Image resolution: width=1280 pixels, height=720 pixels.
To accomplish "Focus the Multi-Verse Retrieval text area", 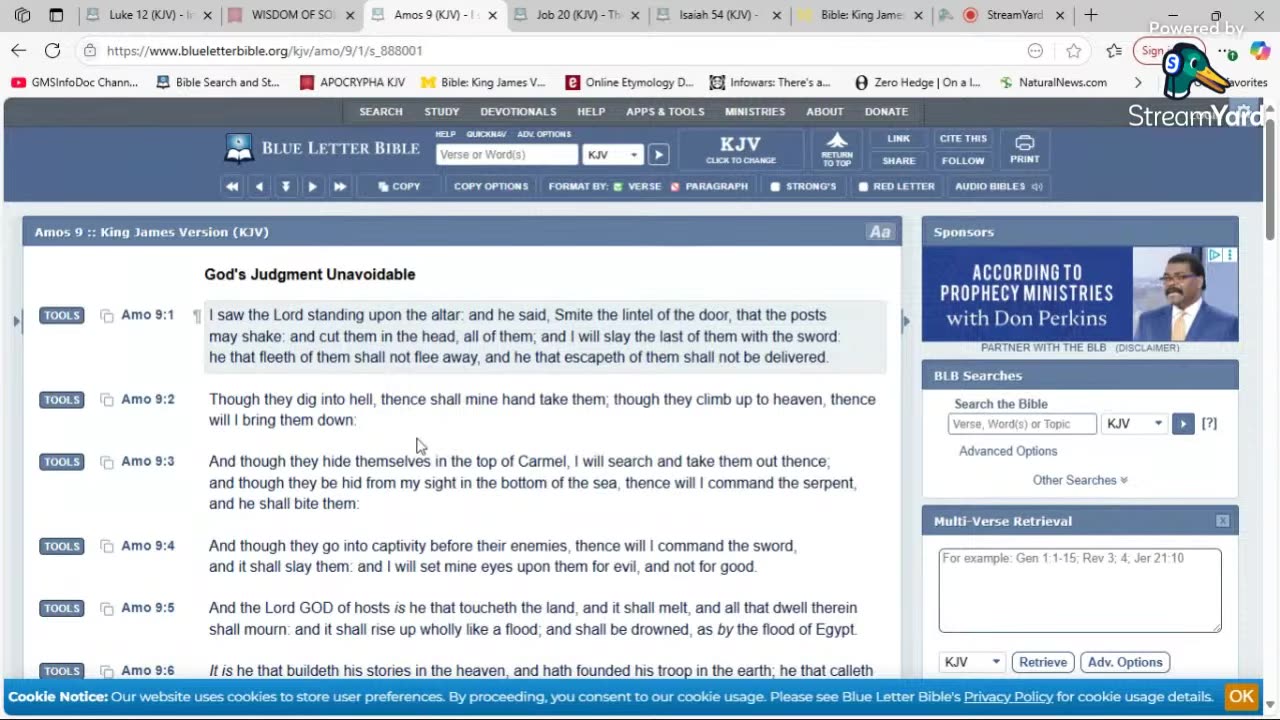I will (x=1080, y=590).
